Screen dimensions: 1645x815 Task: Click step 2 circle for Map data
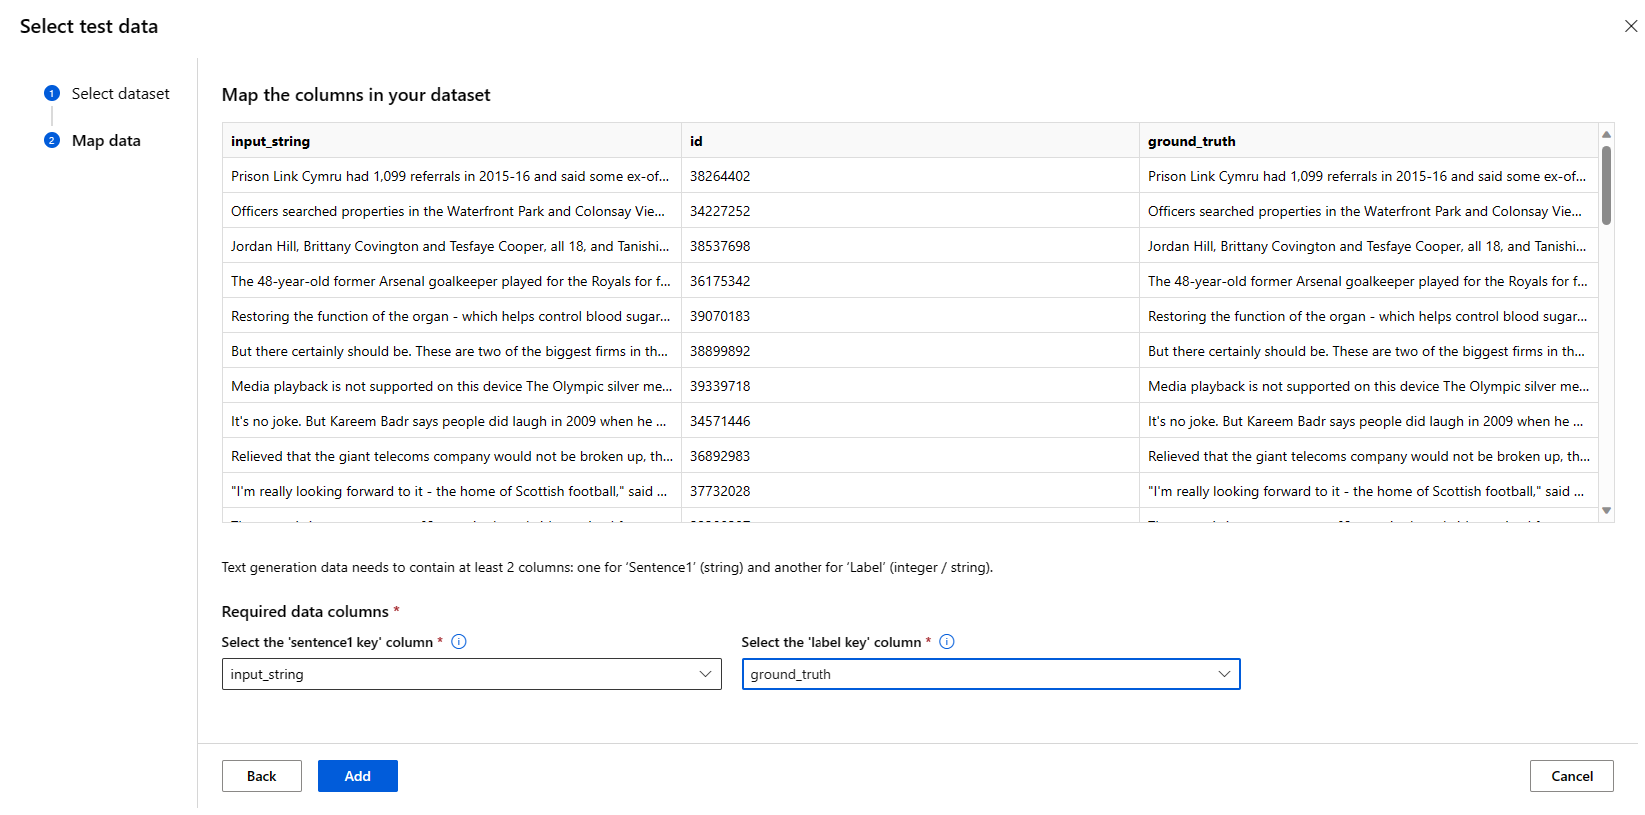click(x=52, y=140)
